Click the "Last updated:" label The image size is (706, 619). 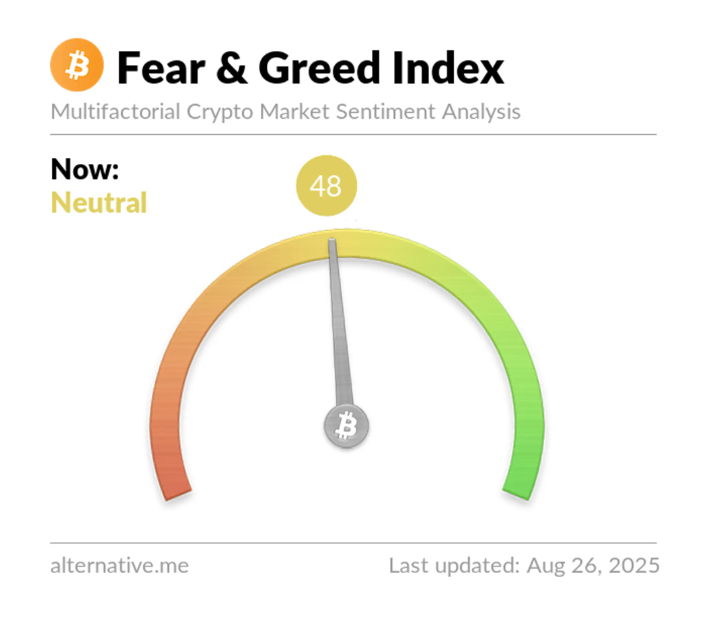pyautogui.click(x=451, y=566)
